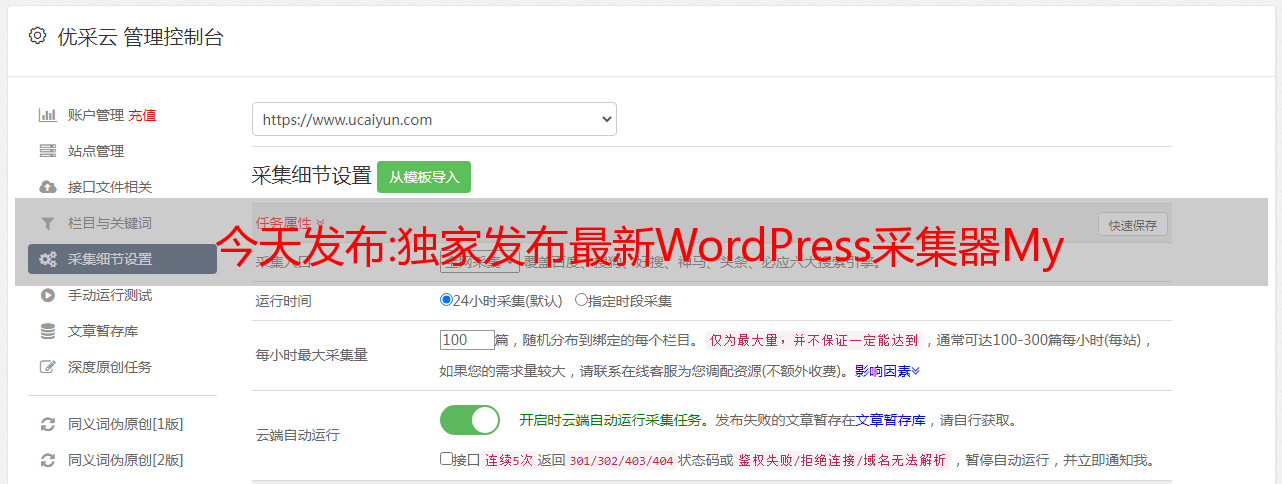Click refresh icon of 同义词伪原创[2版]
This screenshot has width=1282, height=484.
click(47, 460)
